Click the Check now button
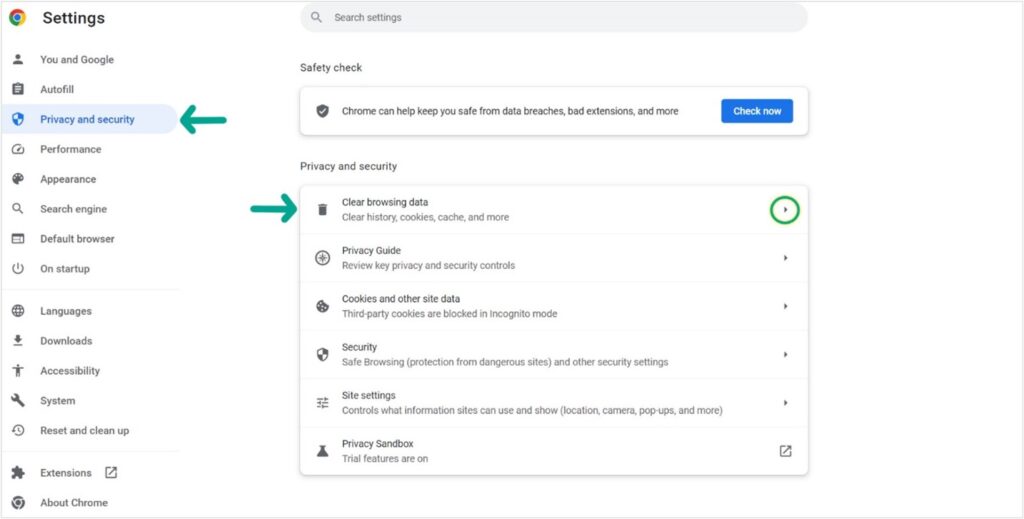The height and width of the screenshot is (519, 1024). coord(757,111)
